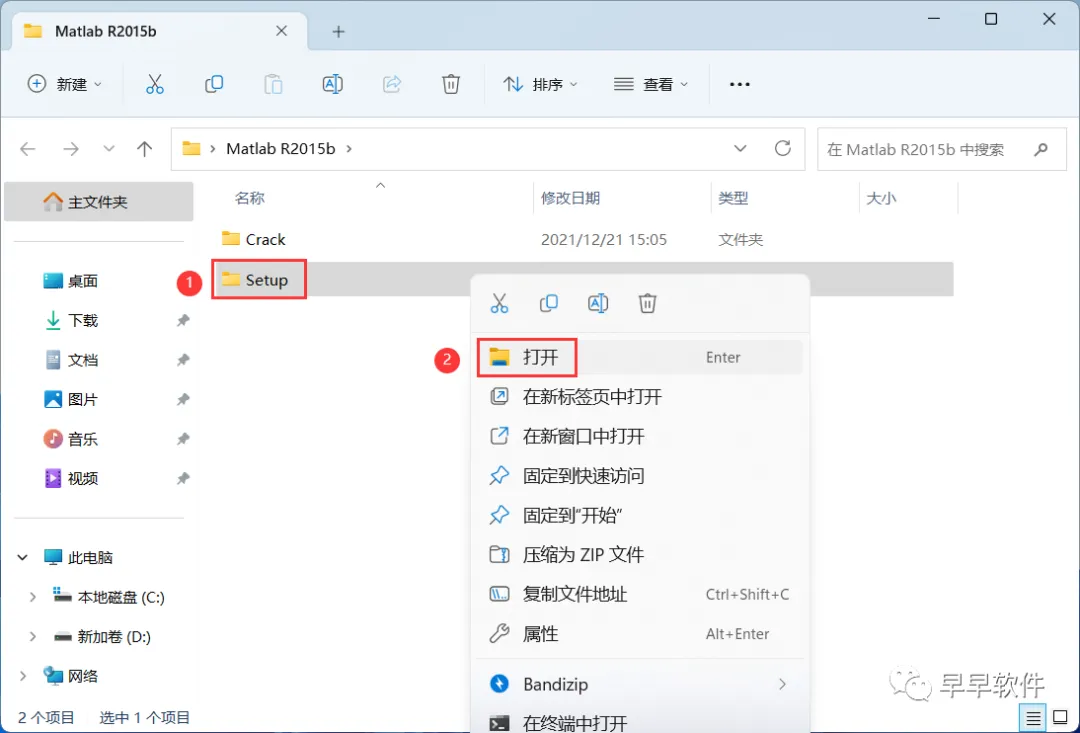Choose 在新标签页中打开
Viewport: 1080px width, 733px height.
click(640, 397)
